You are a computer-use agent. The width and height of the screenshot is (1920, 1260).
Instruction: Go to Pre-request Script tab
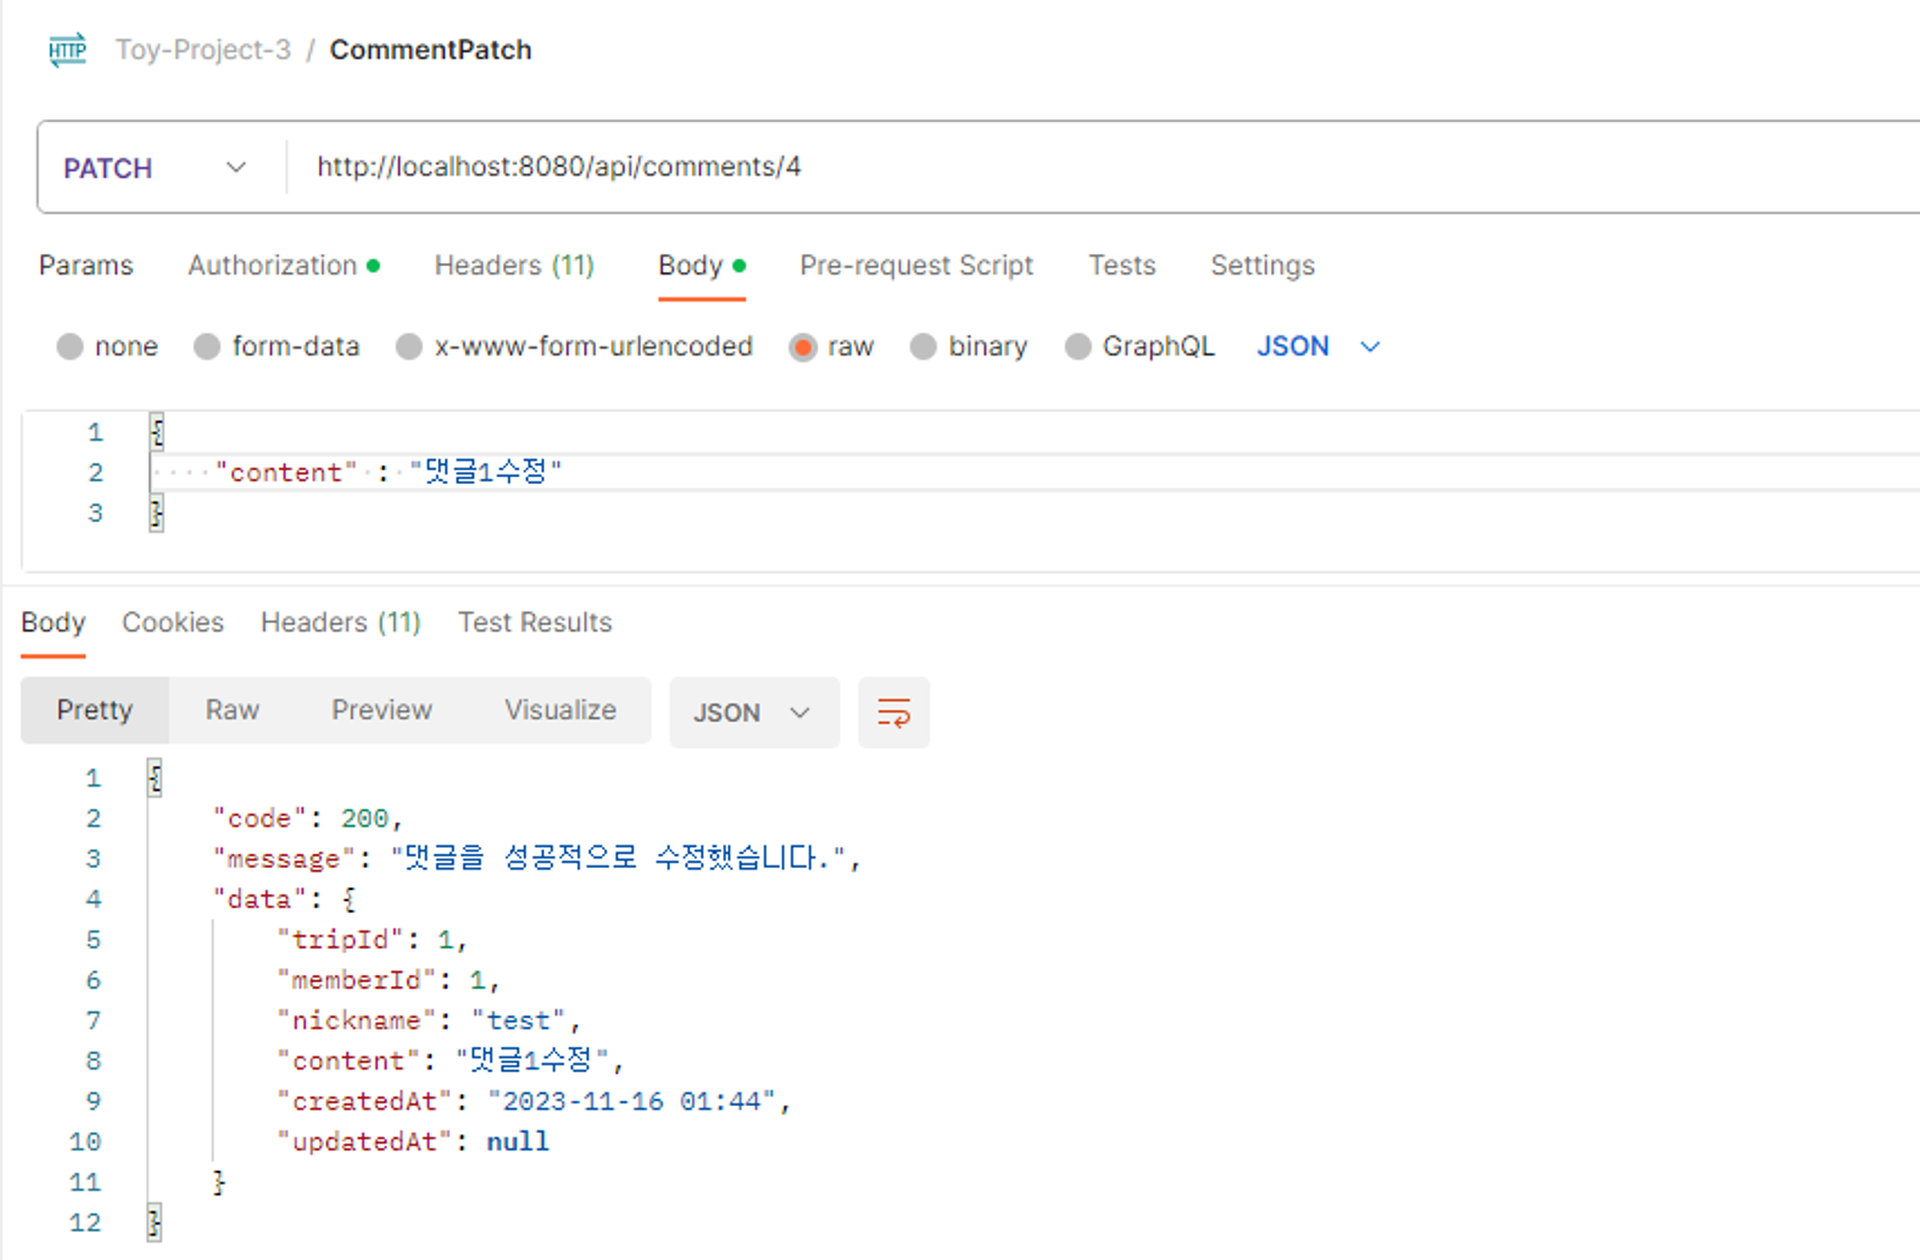[916, 265]
